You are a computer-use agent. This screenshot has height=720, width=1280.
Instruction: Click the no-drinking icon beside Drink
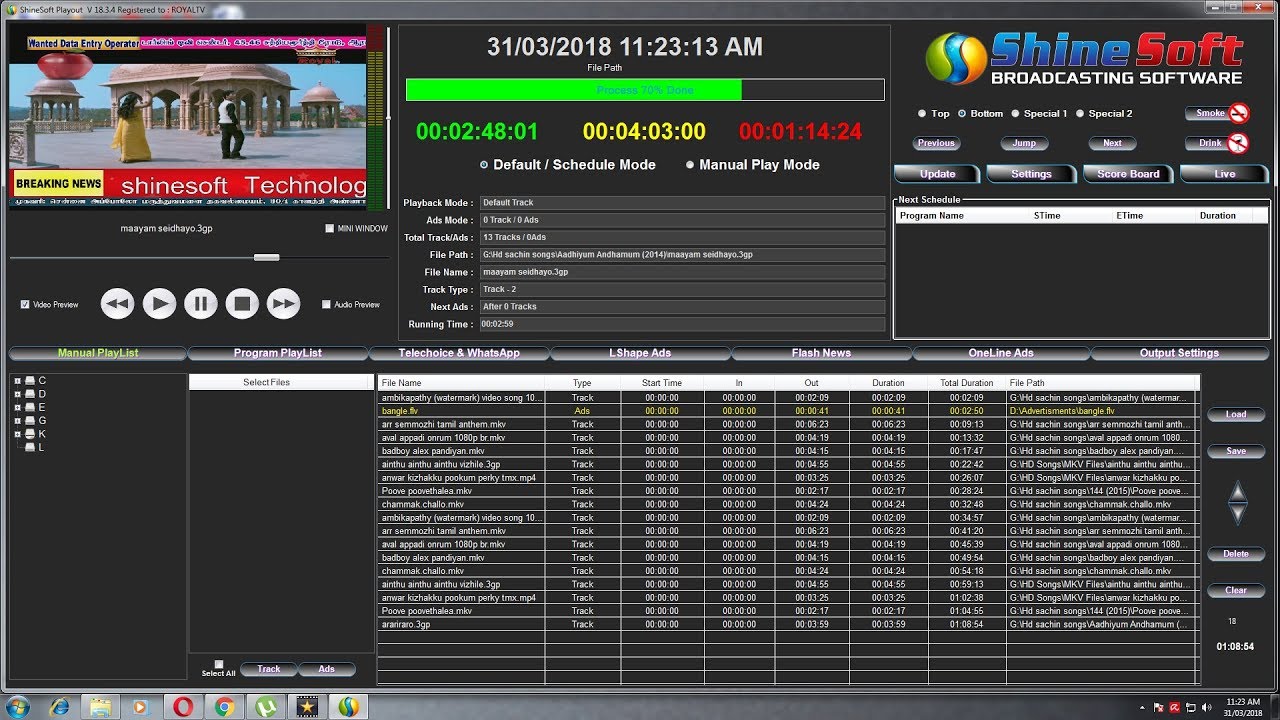pos(1239,143)
